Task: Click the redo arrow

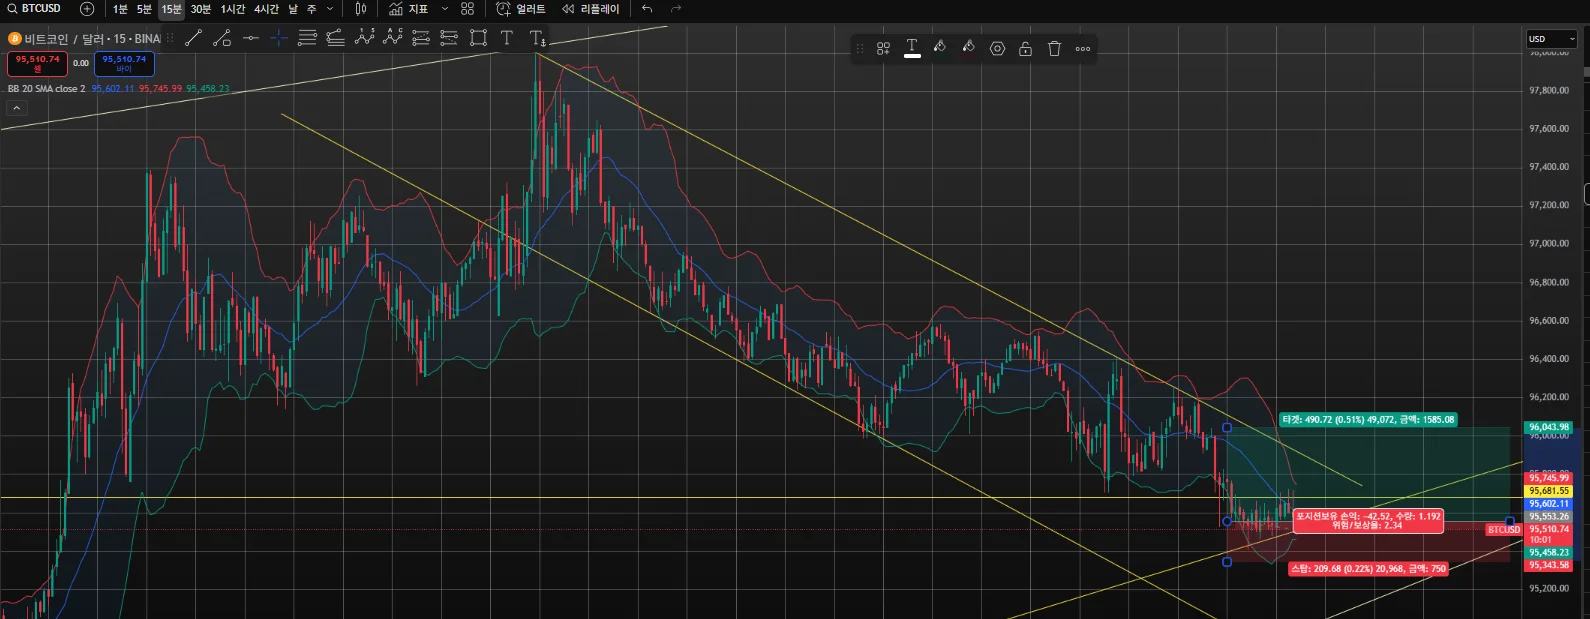Action: pyautogui.click(x=676, y=9)
